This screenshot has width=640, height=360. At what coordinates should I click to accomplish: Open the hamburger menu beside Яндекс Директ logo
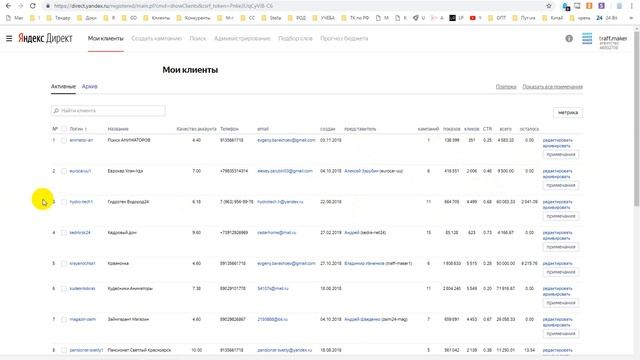click(x=9, y=38)
